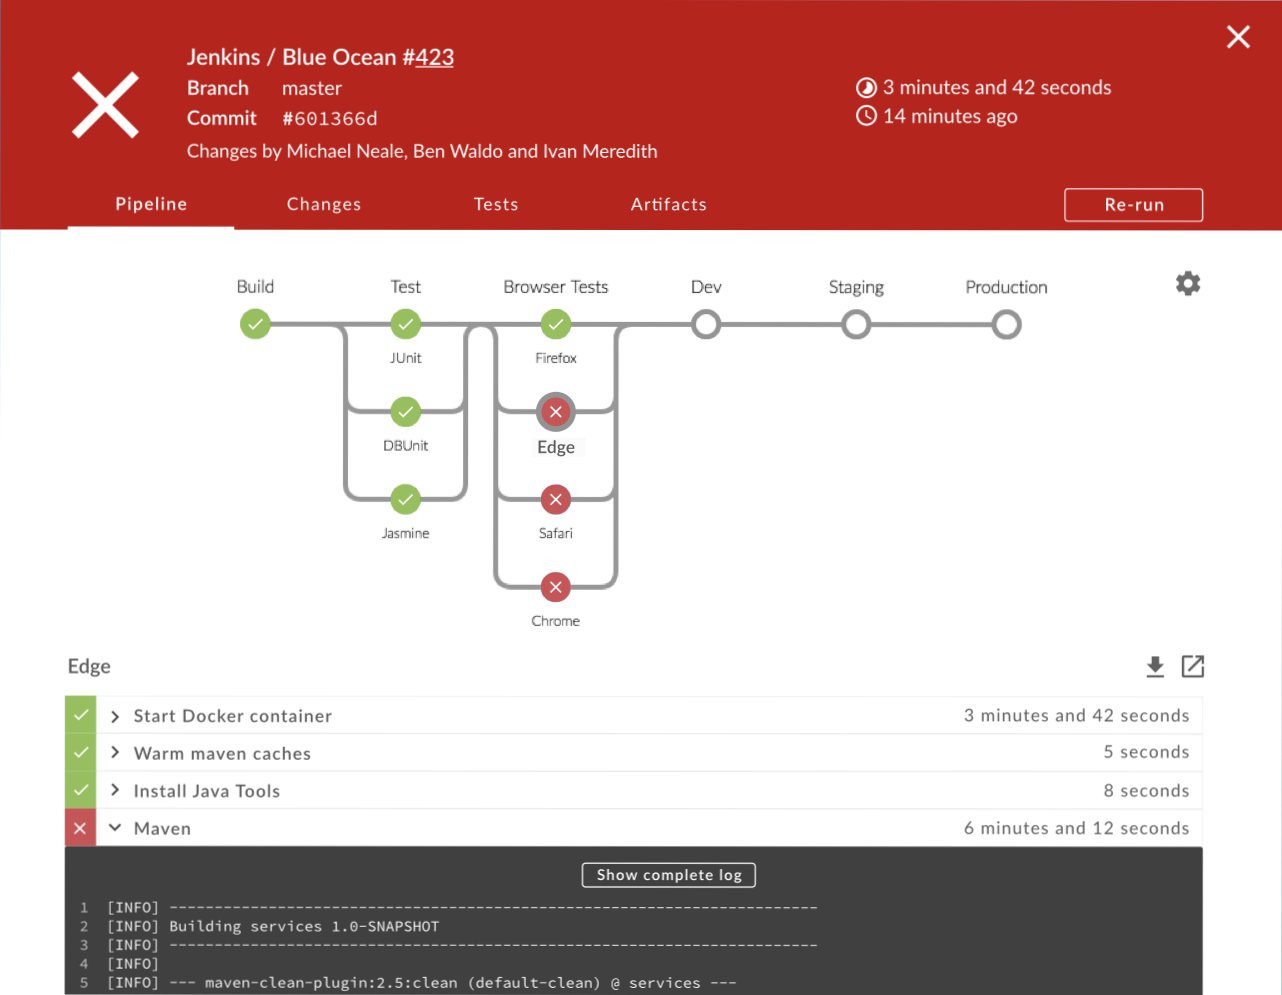1282x995 pixels.
Task: Click the Re-run button
Action: coord(1133,204)
